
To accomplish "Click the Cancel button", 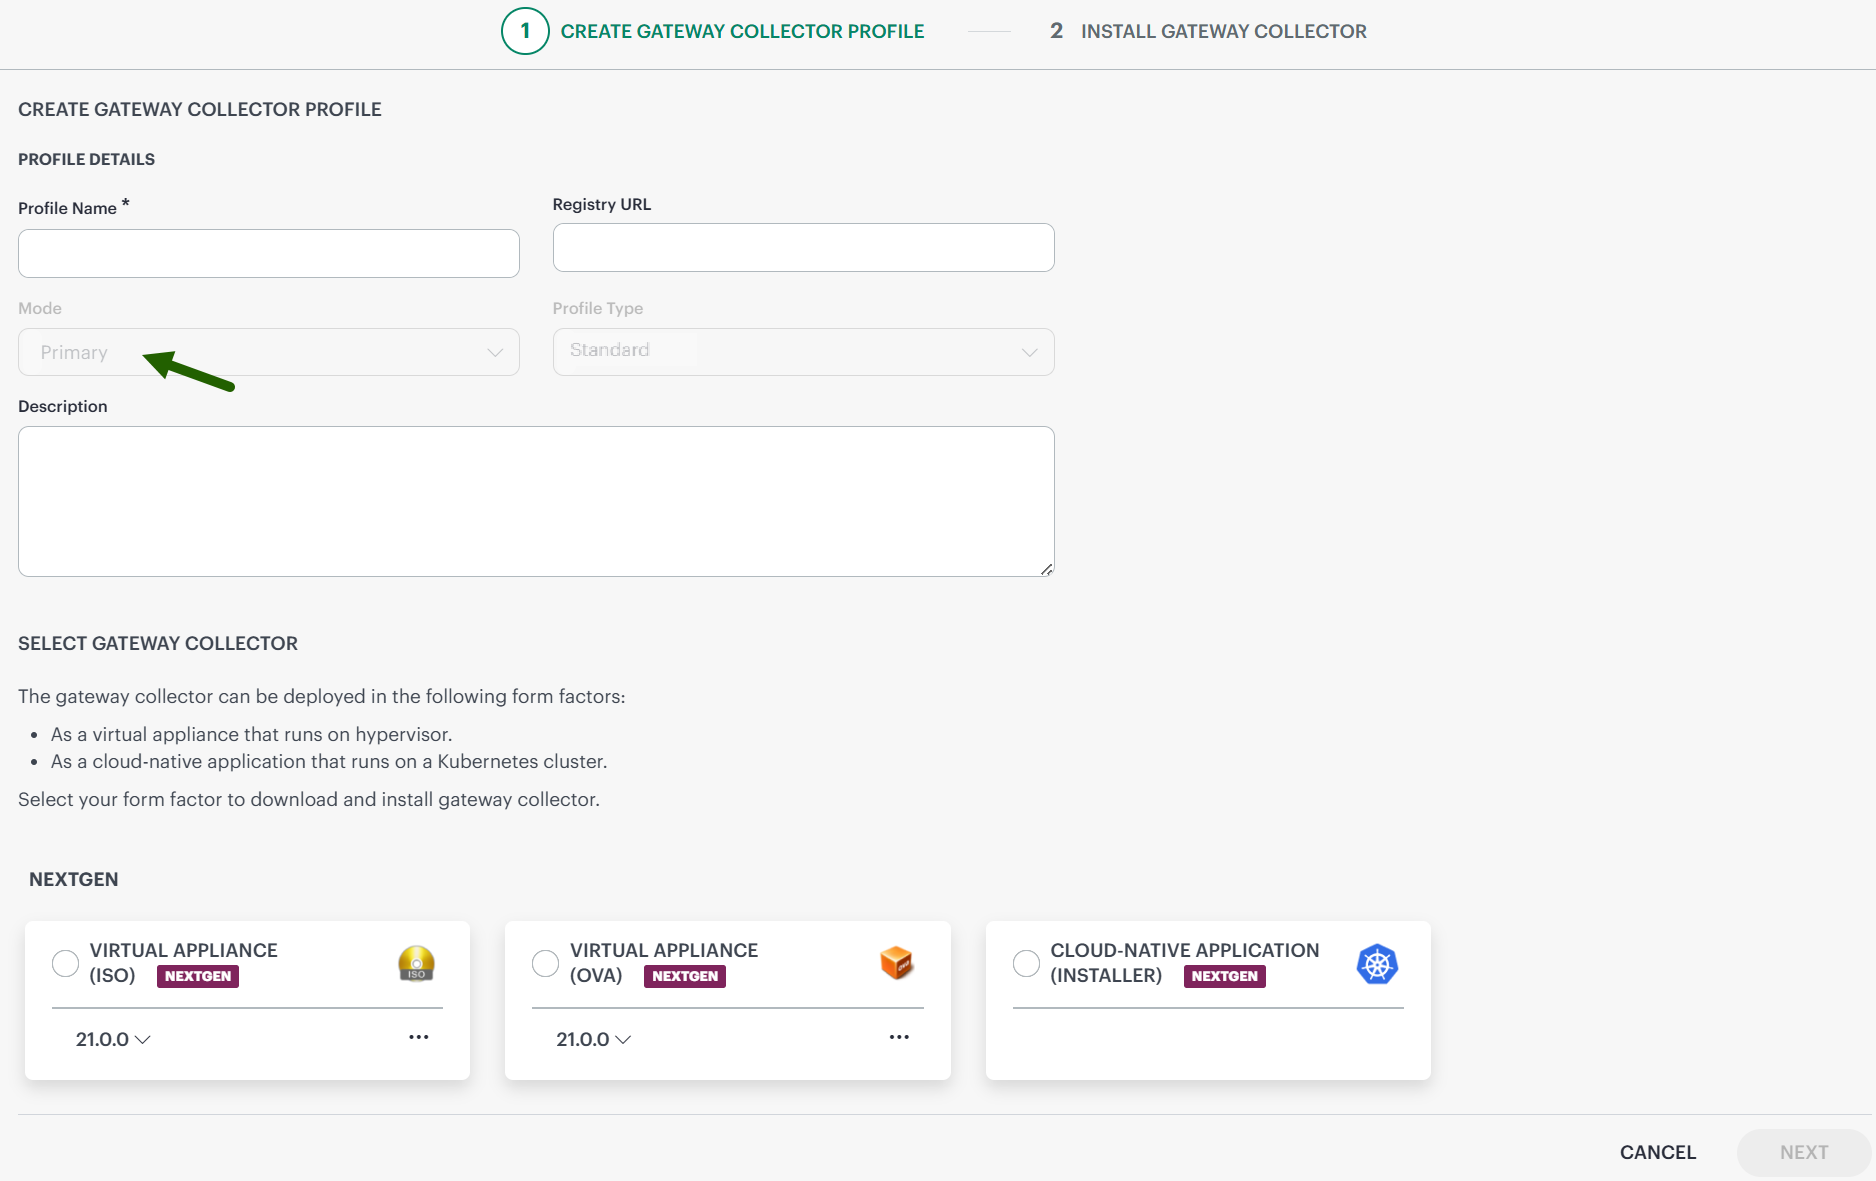I will (1658, 1152).
